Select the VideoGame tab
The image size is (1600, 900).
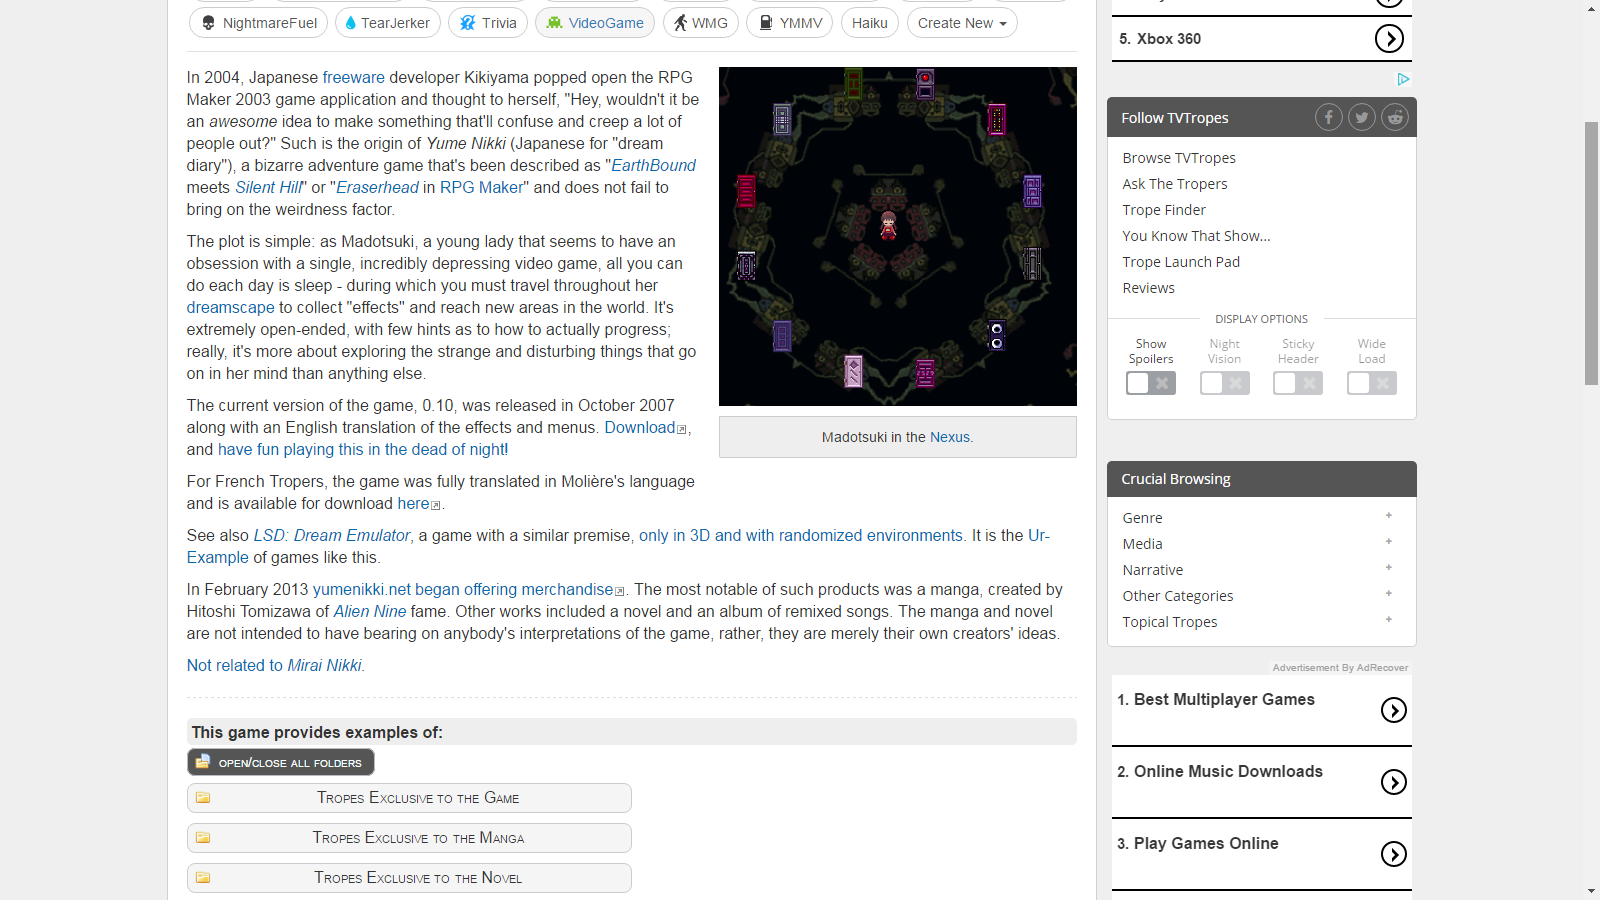(595, 23)
